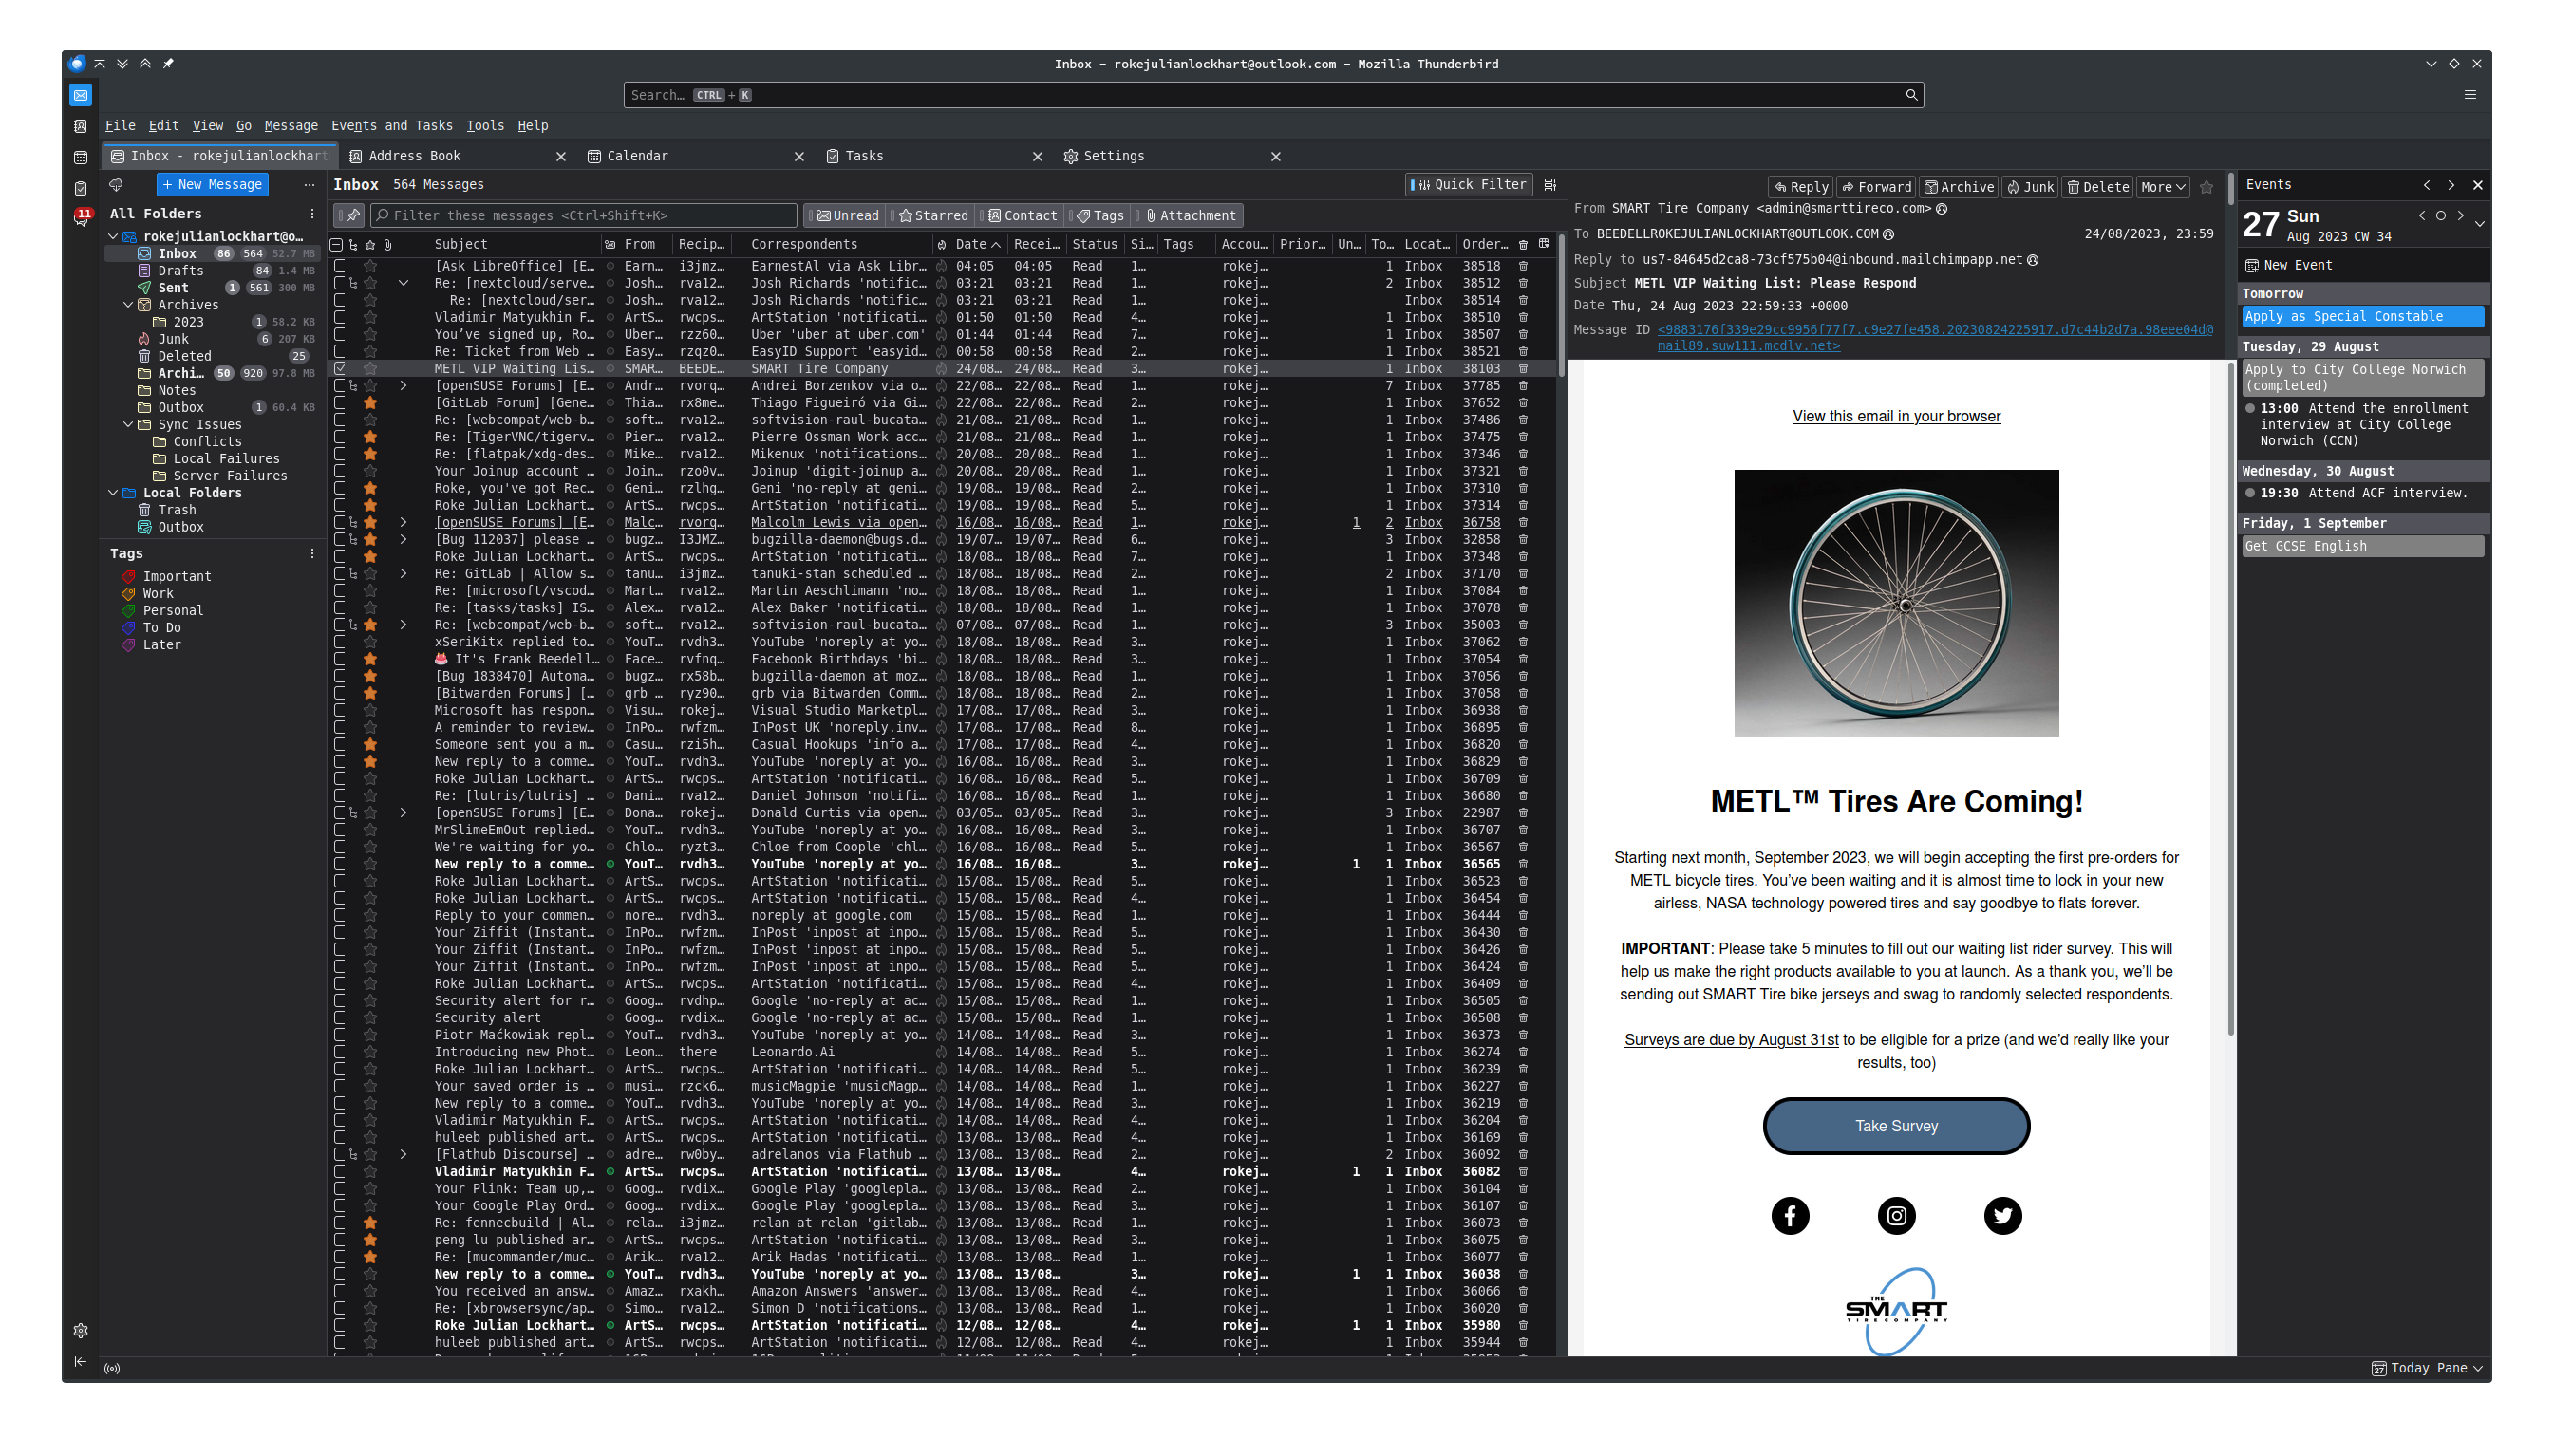2554x1456 pixels.
Task: Open the Calendar space icon in sidebar
Action: click(81, 157)
